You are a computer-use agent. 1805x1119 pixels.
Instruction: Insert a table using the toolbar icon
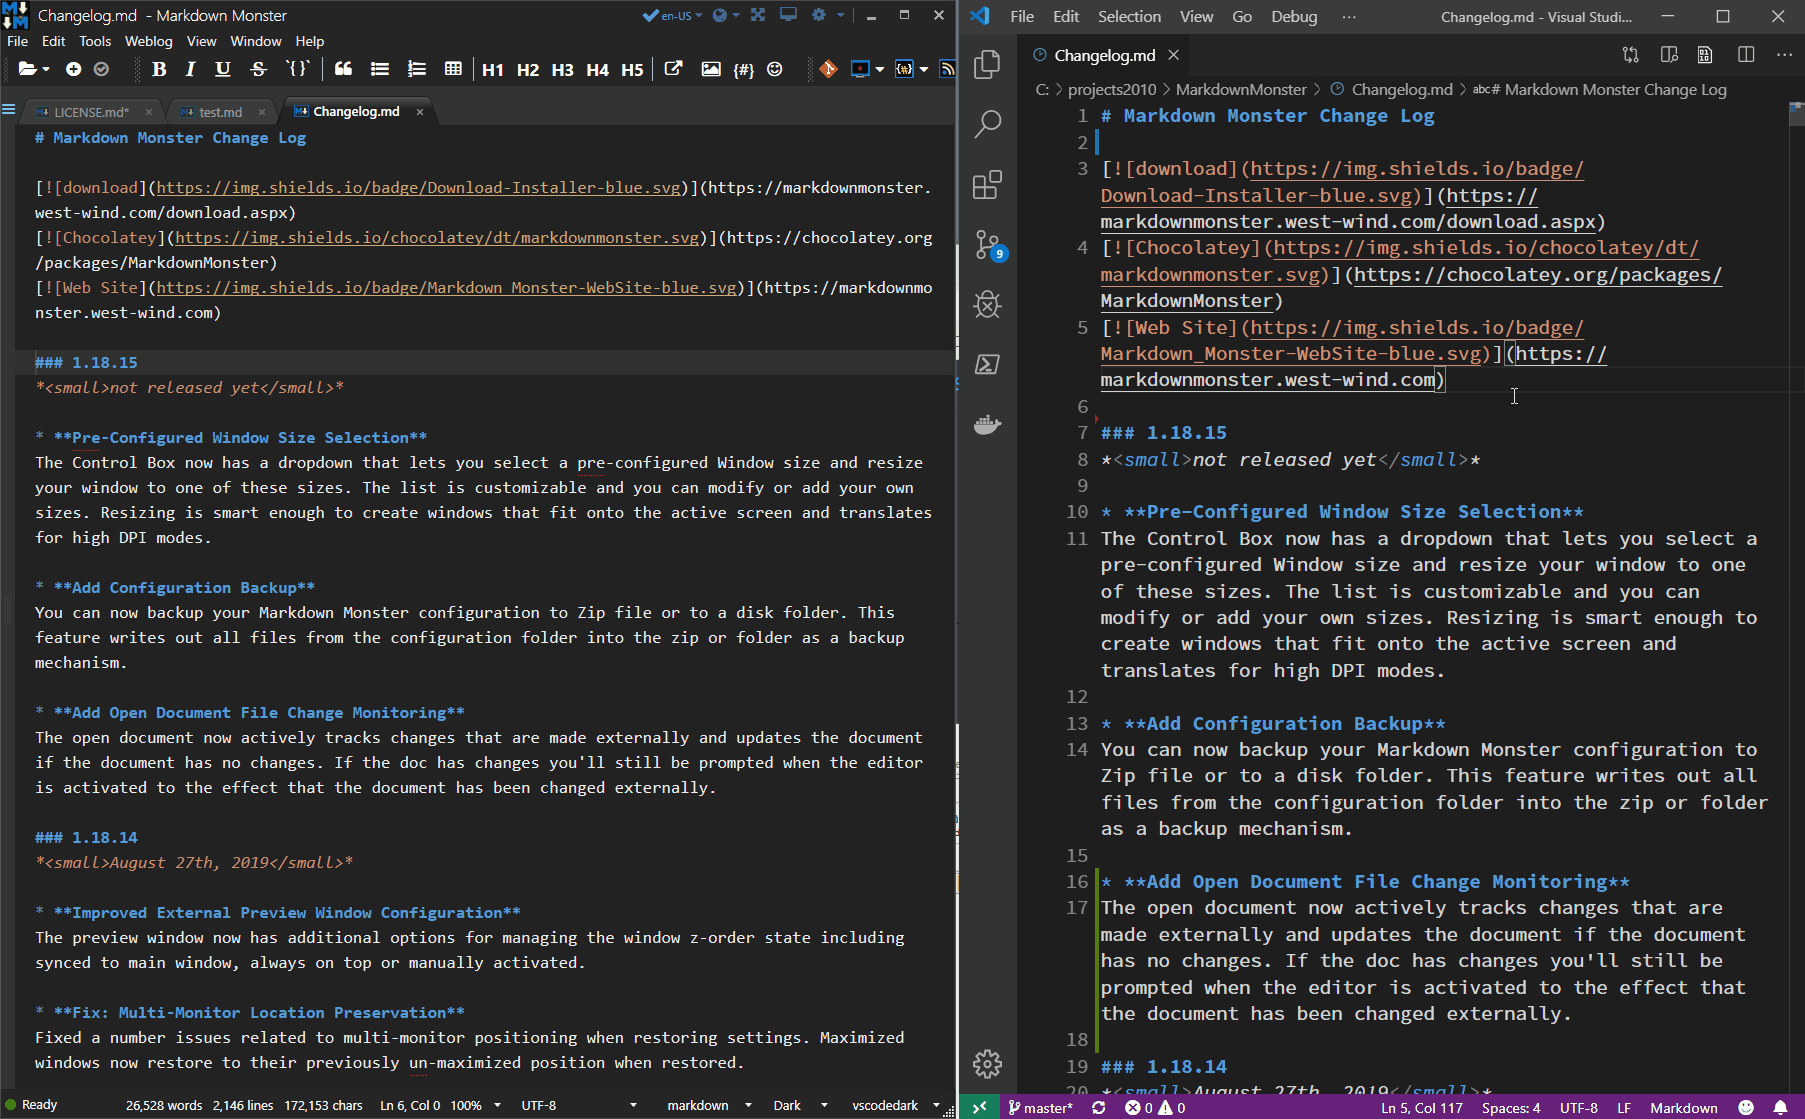click(453, 69)
